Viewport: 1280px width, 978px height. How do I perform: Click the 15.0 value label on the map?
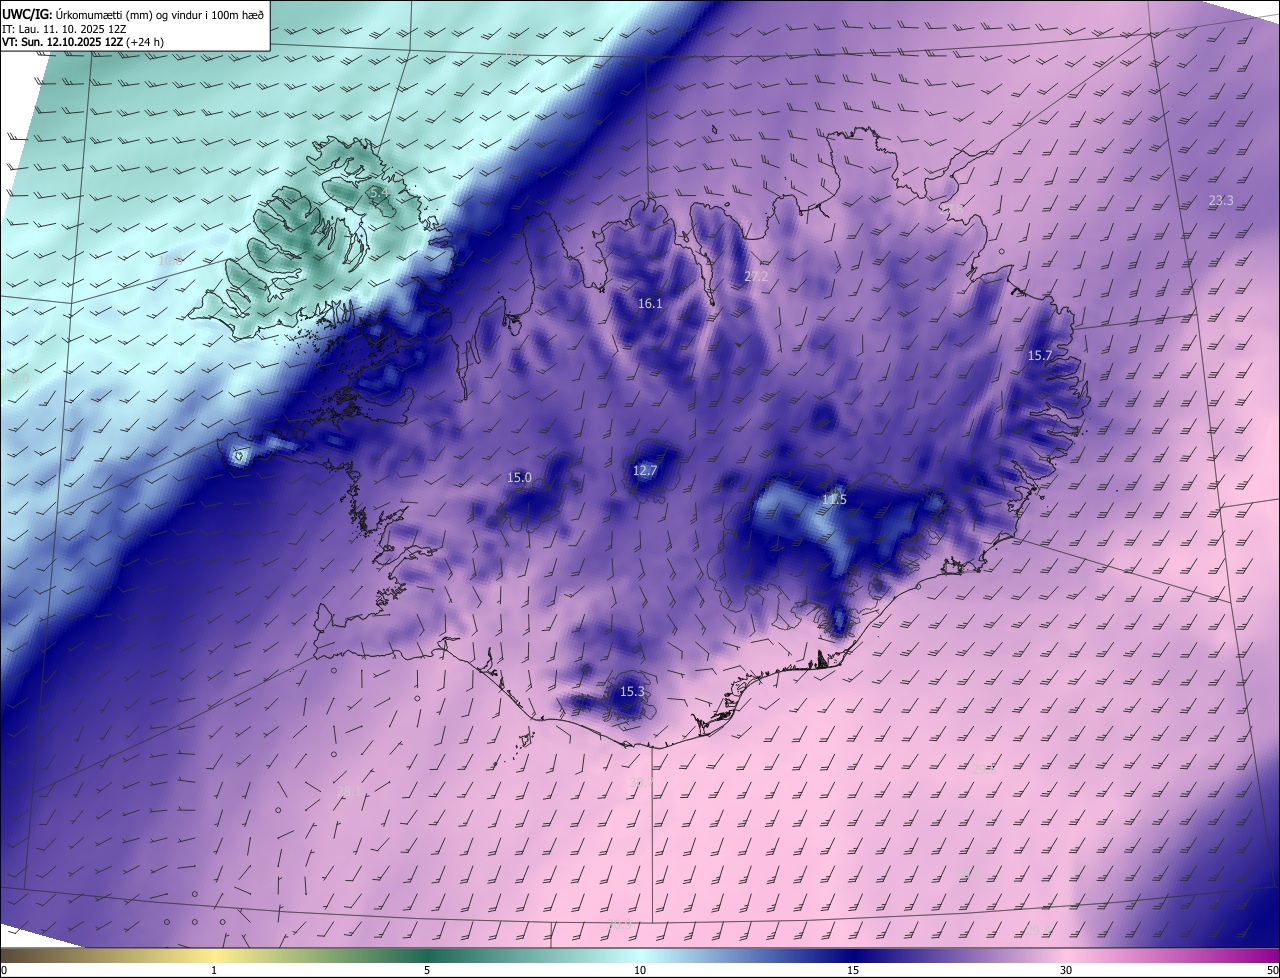click(520, 478)
